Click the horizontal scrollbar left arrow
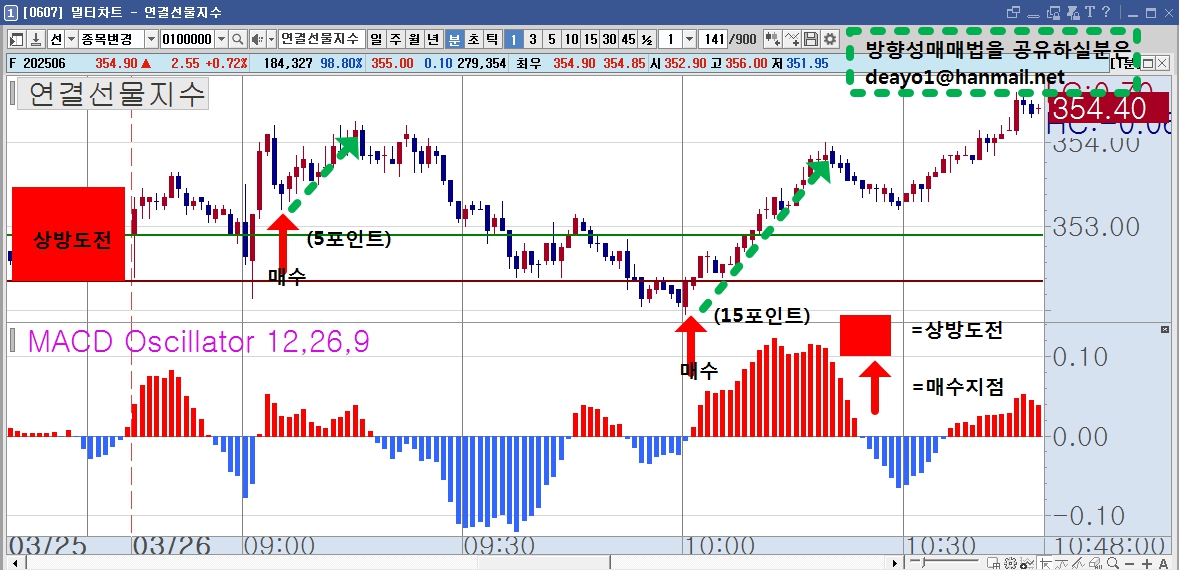This screenshot has height=570, width=1179. [14, 562]
